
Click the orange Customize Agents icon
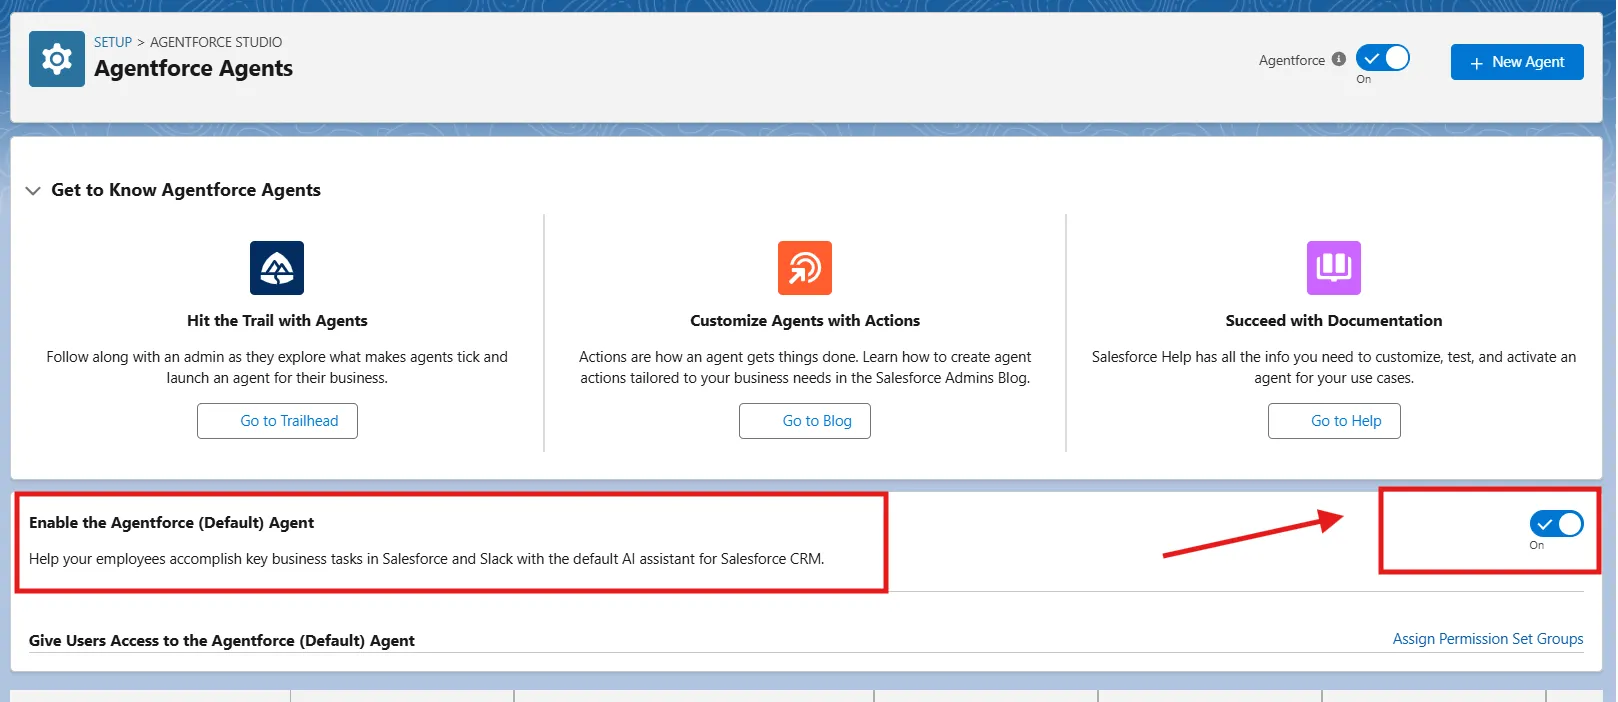(804, 268)
